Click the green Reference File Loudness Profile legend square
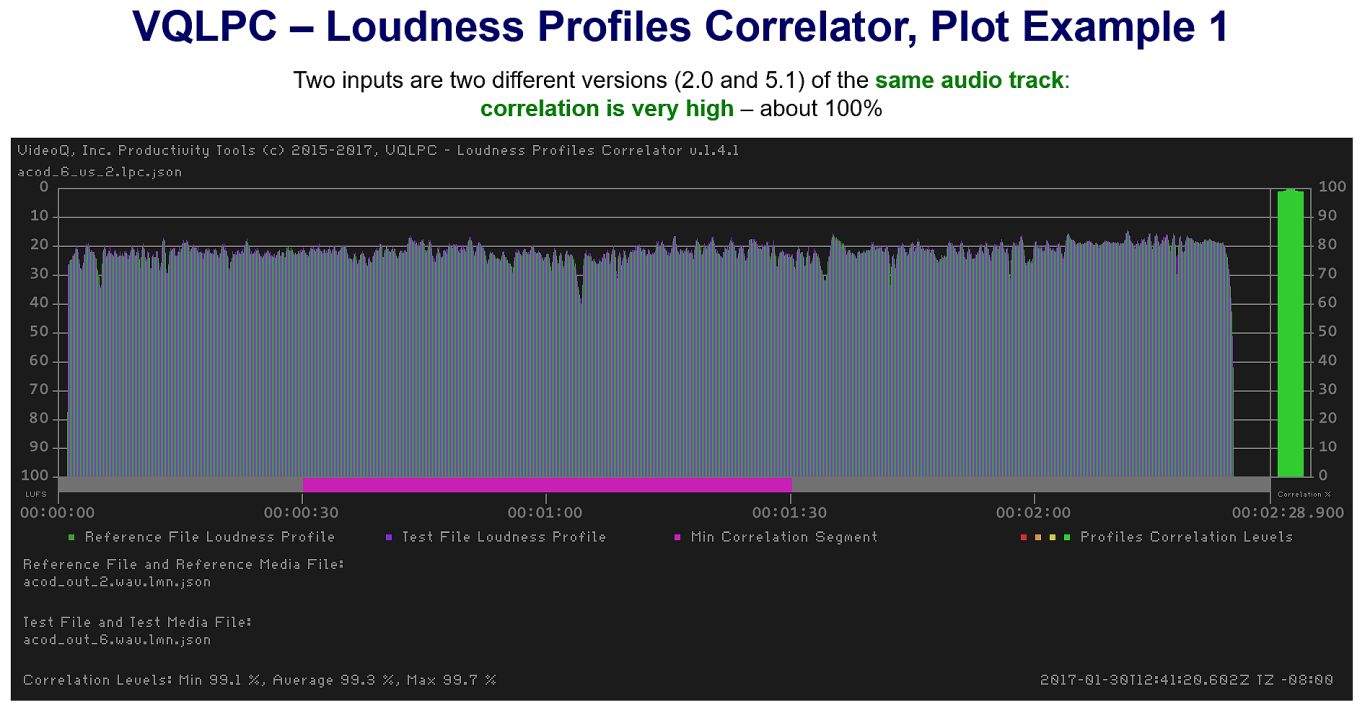 (x=74, y=537)
